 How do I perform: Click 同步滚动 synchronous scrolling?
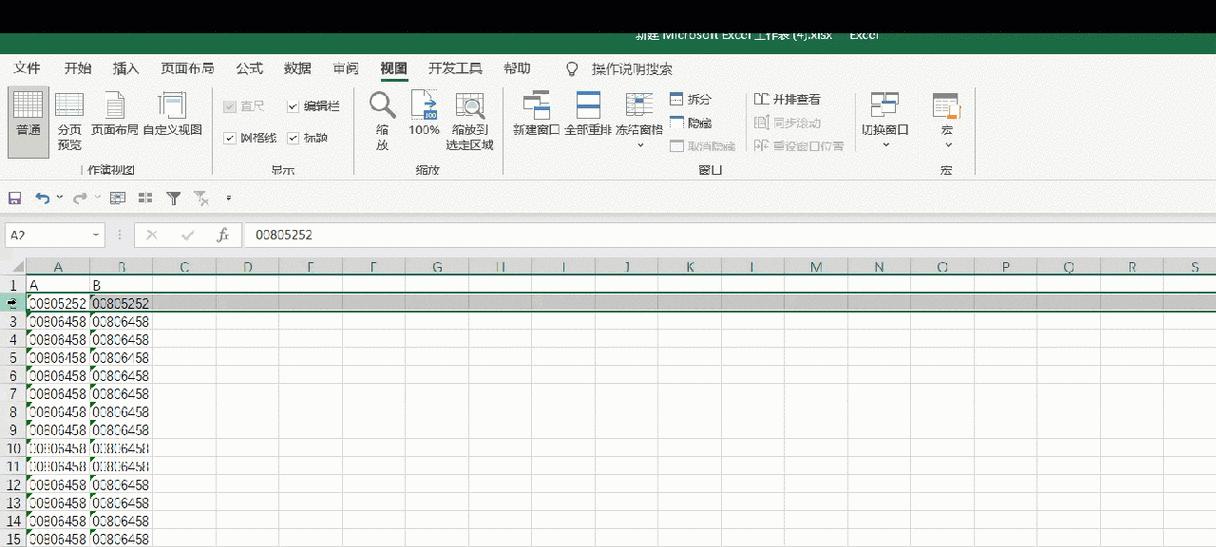tap(787, 122)
